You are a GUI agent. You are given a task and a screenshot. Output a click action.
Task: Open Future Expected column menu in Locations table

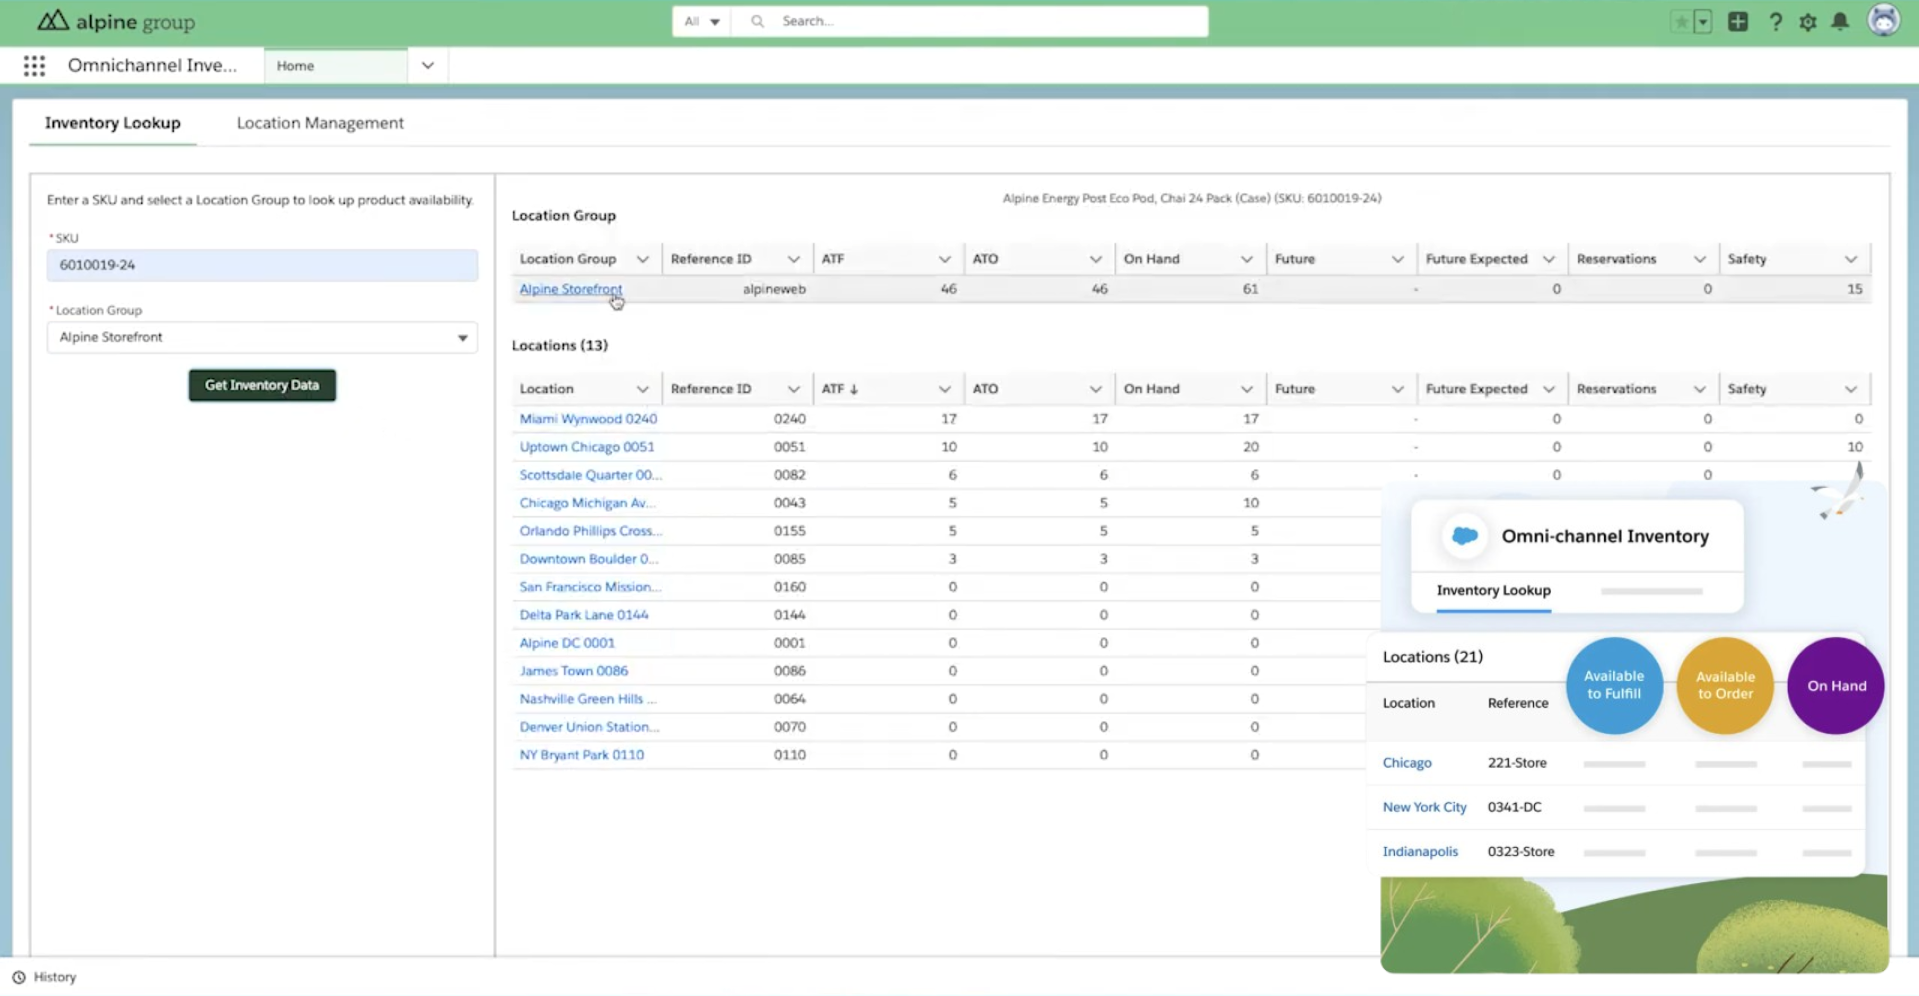pyautogui.click(x=1549, y=389)
